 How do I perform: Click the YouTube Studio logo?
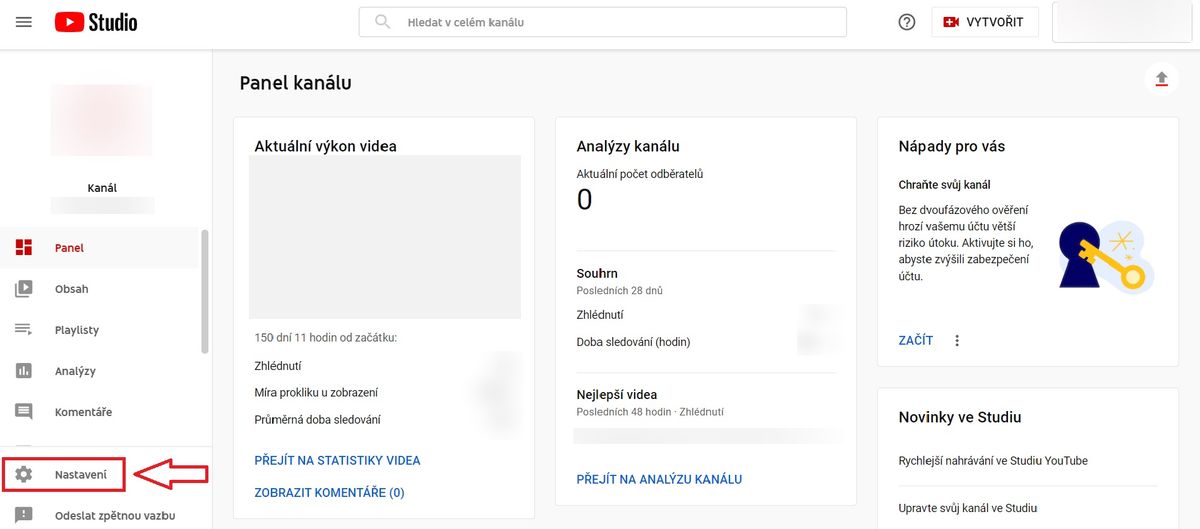tap(96, 22)
